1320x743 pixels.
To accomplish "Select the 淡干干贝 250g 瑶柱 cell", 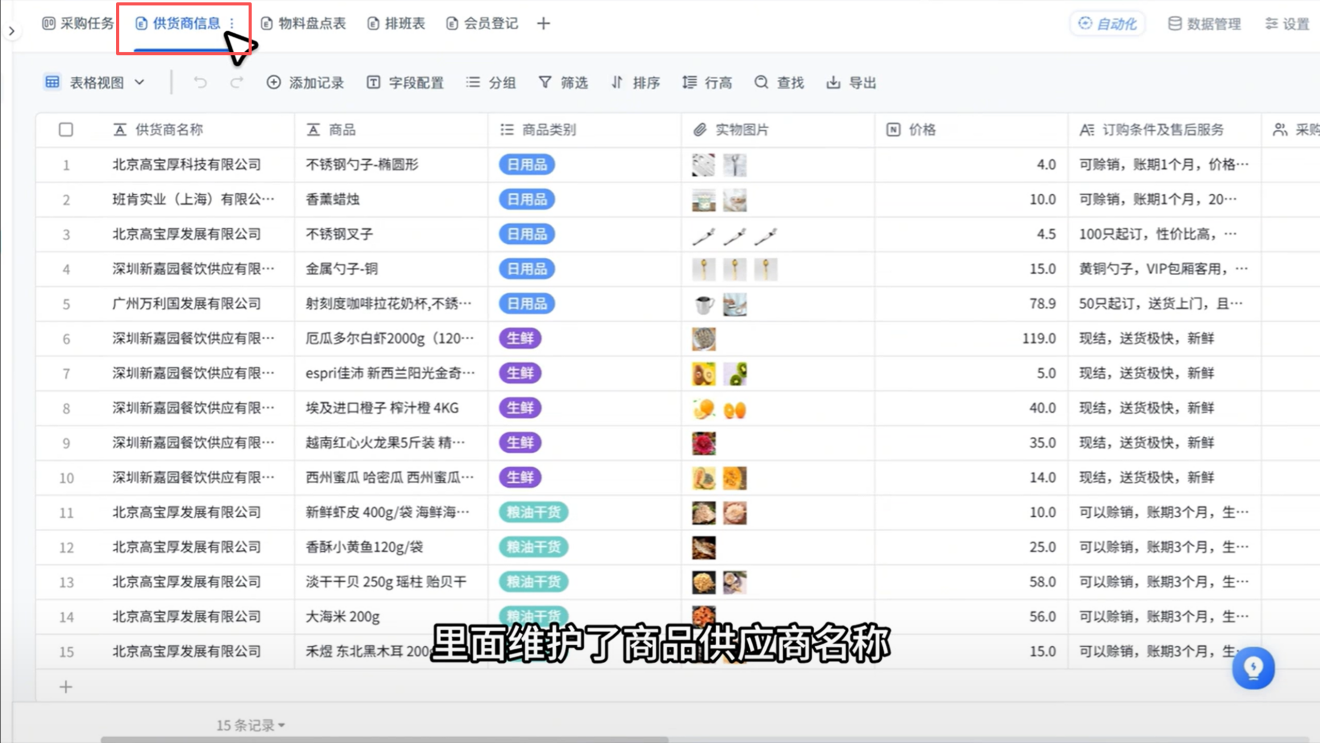I will coord(391,581).
